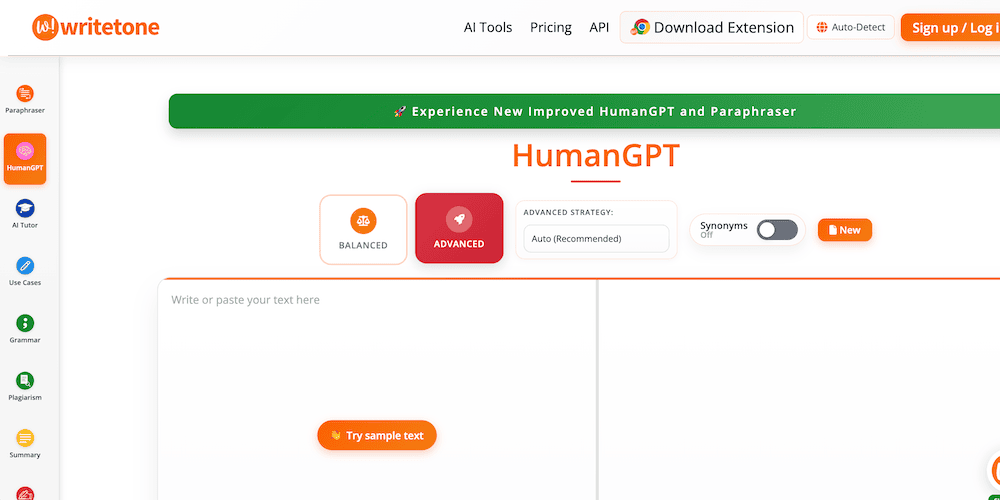The image size is (1000, 500).
Task: Click the New document button
Action: pyautogui.click(x=844, y=230)
